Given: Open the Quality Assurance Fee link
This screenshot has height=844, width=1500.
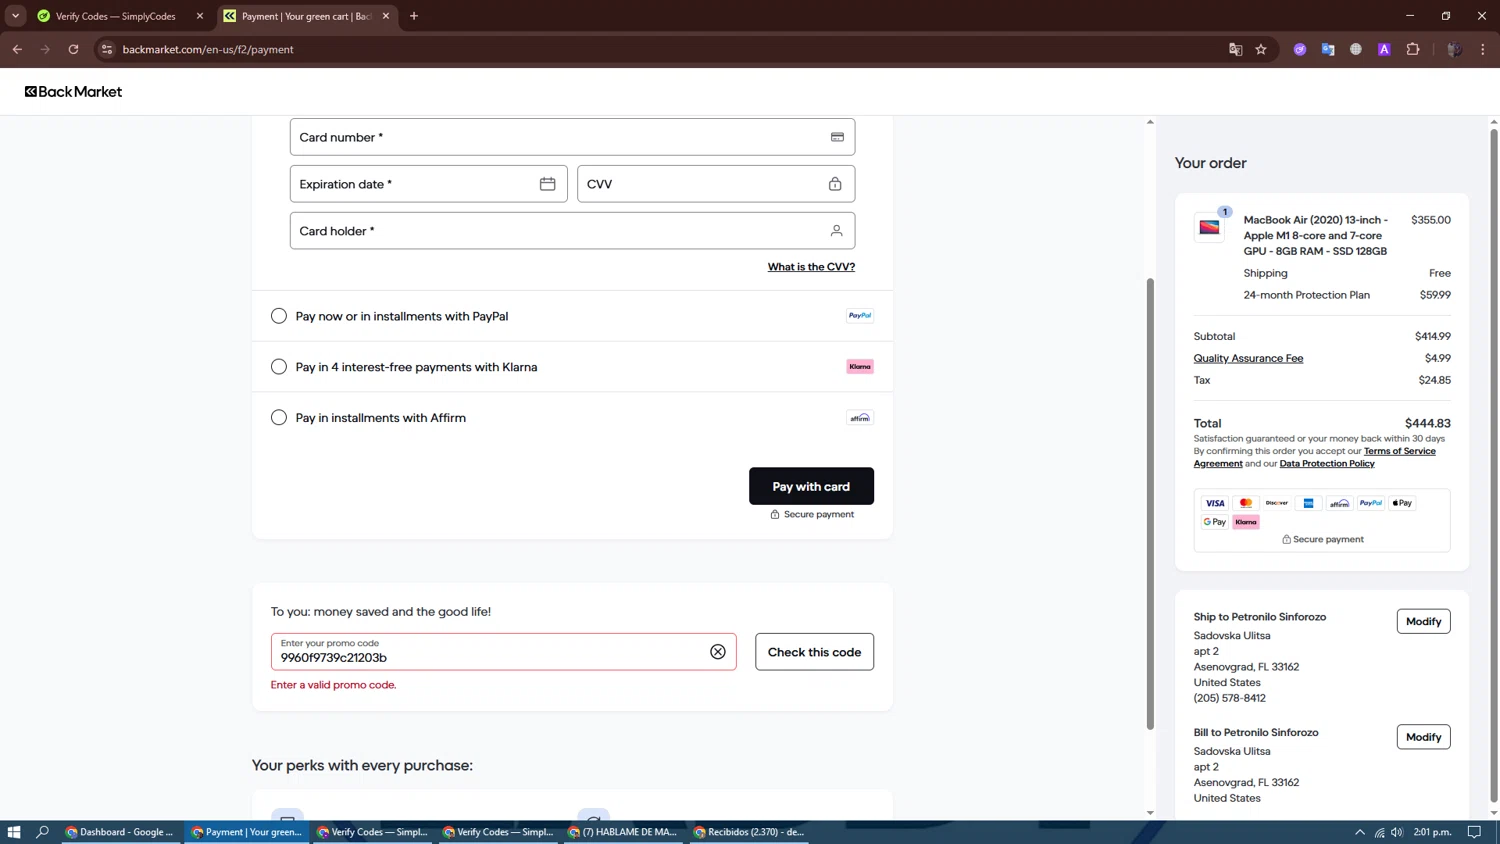Looking at the screenshot, I should 1248,358.
